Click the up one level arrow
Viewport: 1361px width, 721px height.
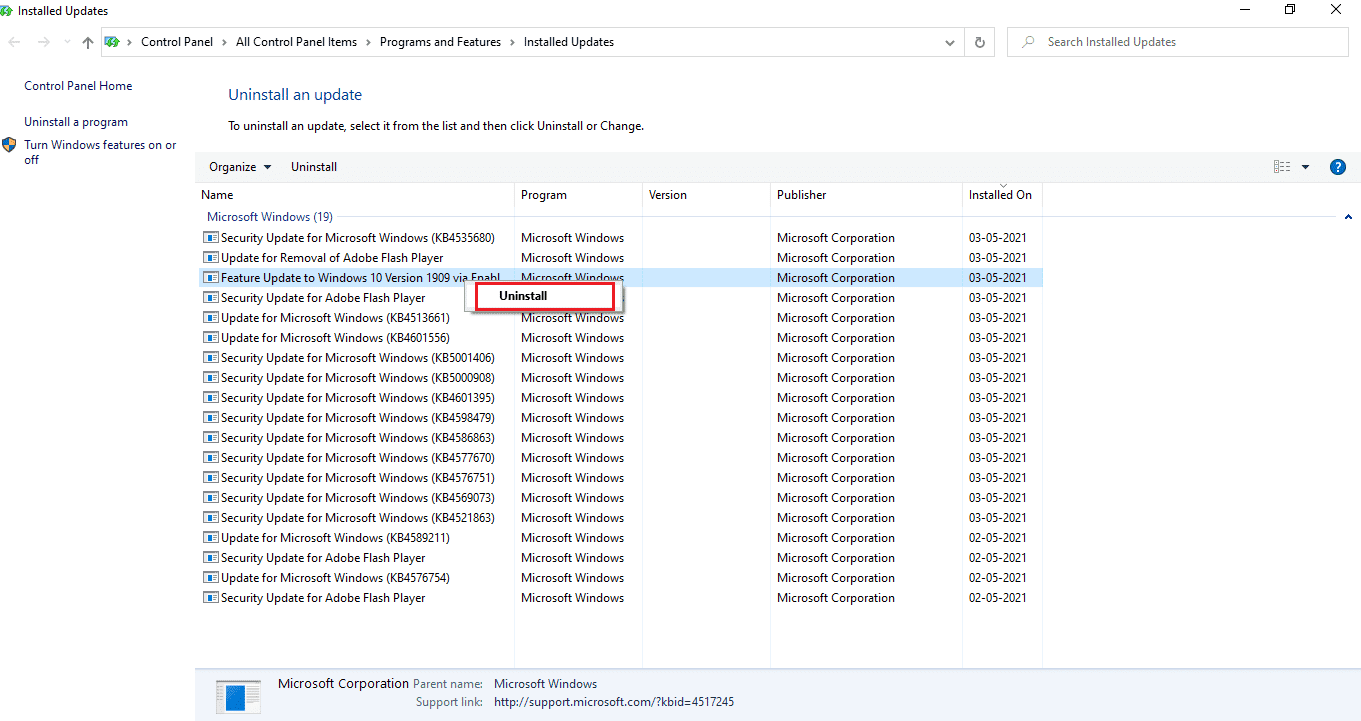click(87, 41)
